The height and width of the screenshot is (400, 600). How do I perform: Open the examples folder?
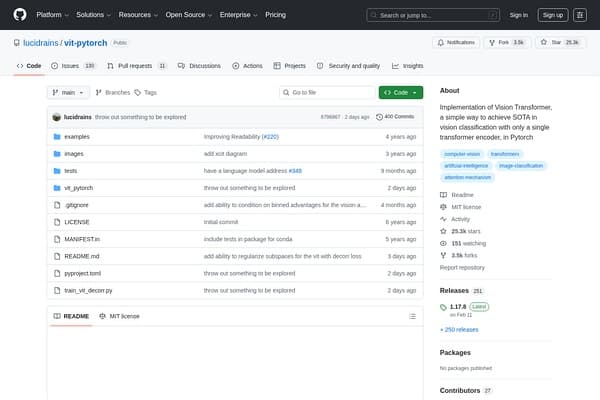click(x=77, y=137)
